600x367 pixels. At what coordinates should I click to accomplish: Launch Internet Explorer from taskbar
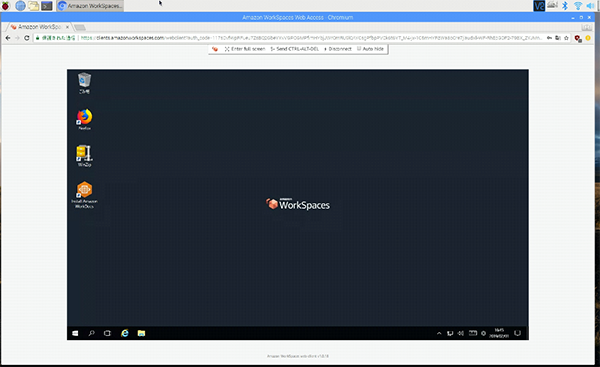[x=125, y=333]
